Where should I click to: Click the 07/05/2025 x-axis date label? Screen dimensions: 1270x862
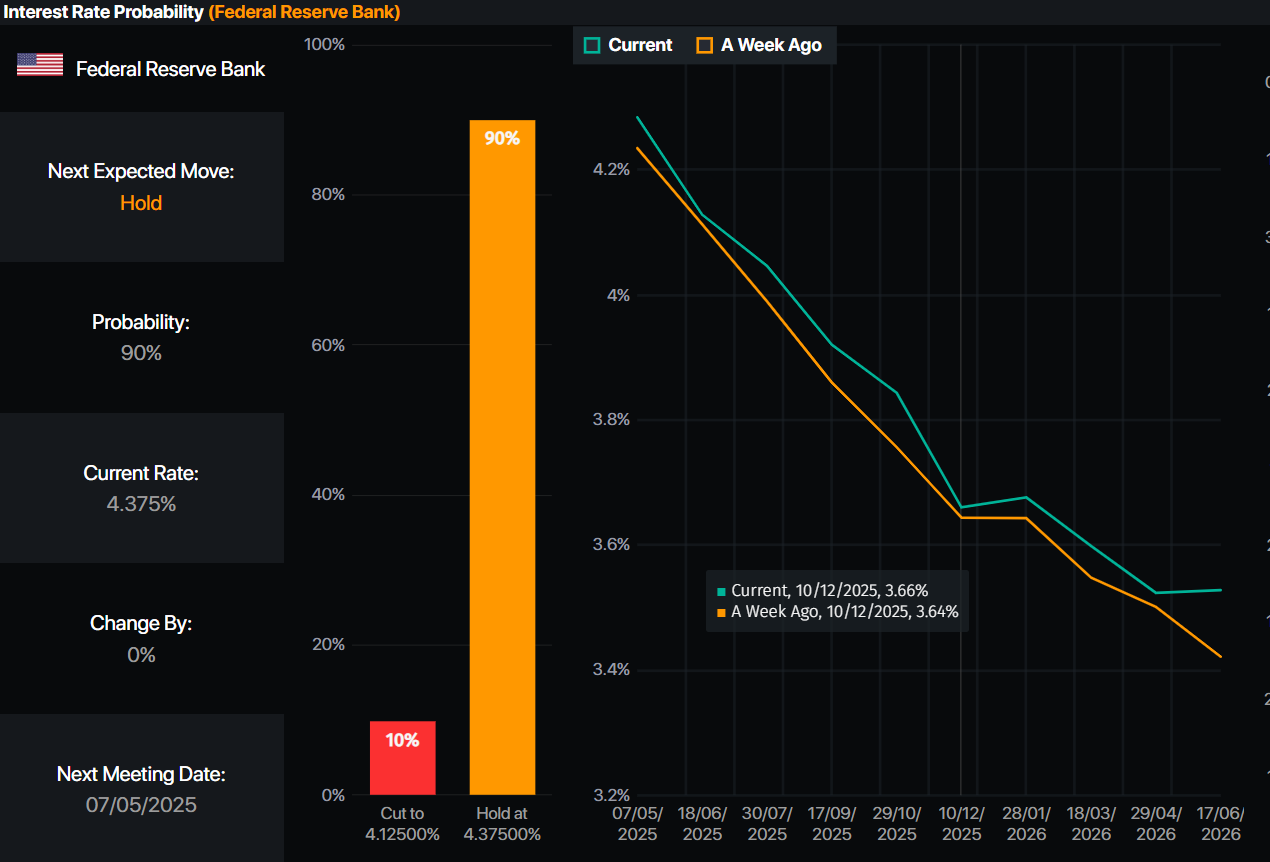coord(638,824)
